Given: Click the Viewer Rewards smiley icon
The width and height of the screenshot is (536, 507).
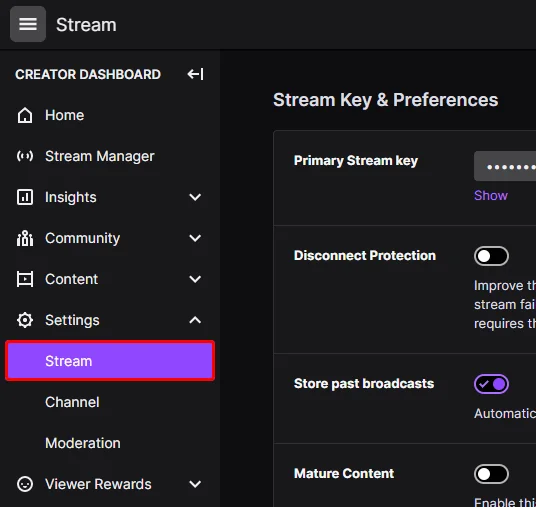Looking at the screenshot, I should tap(25, 484).
